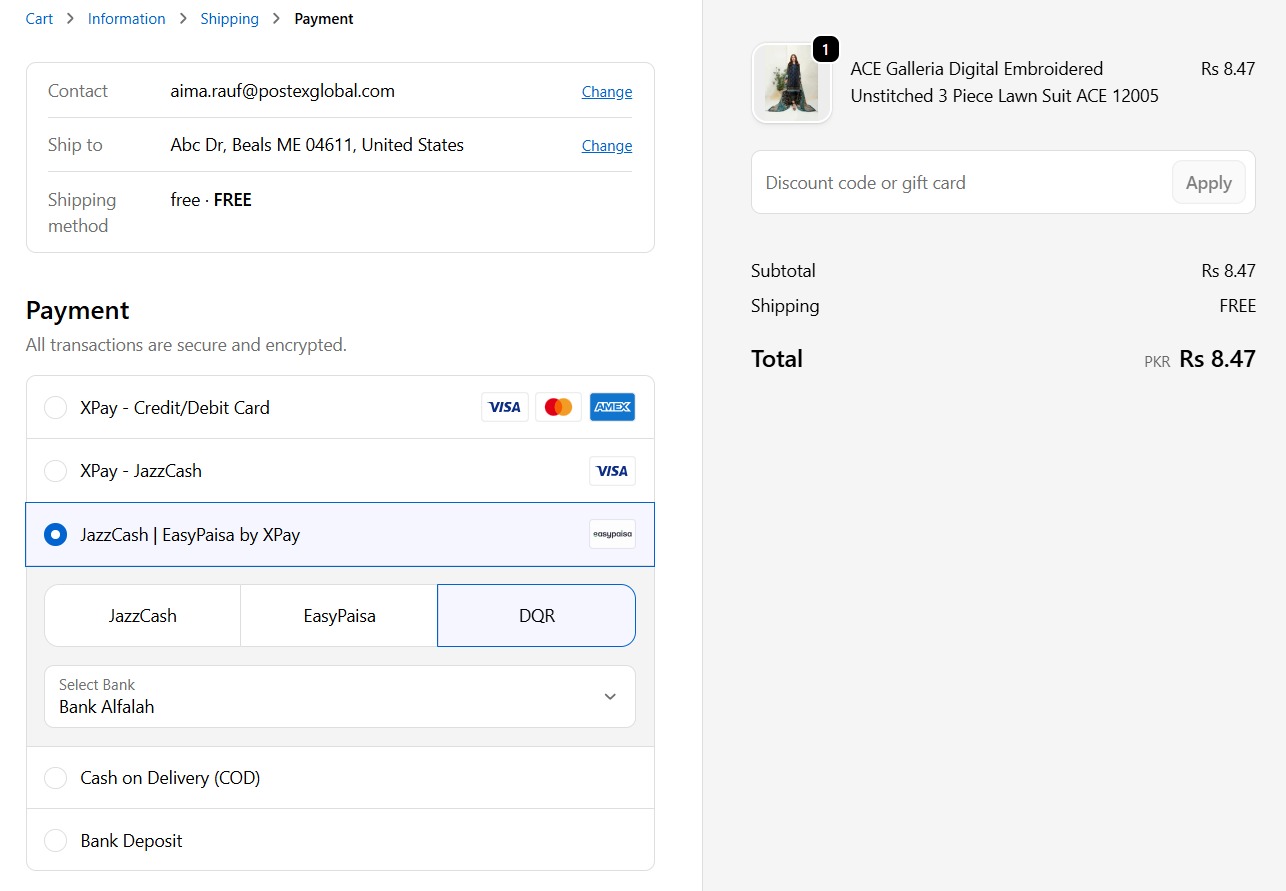The image size is (1286, 891).
Task: Click the Visa icon in XPay - JazzCash row
Action: point(612,471)
